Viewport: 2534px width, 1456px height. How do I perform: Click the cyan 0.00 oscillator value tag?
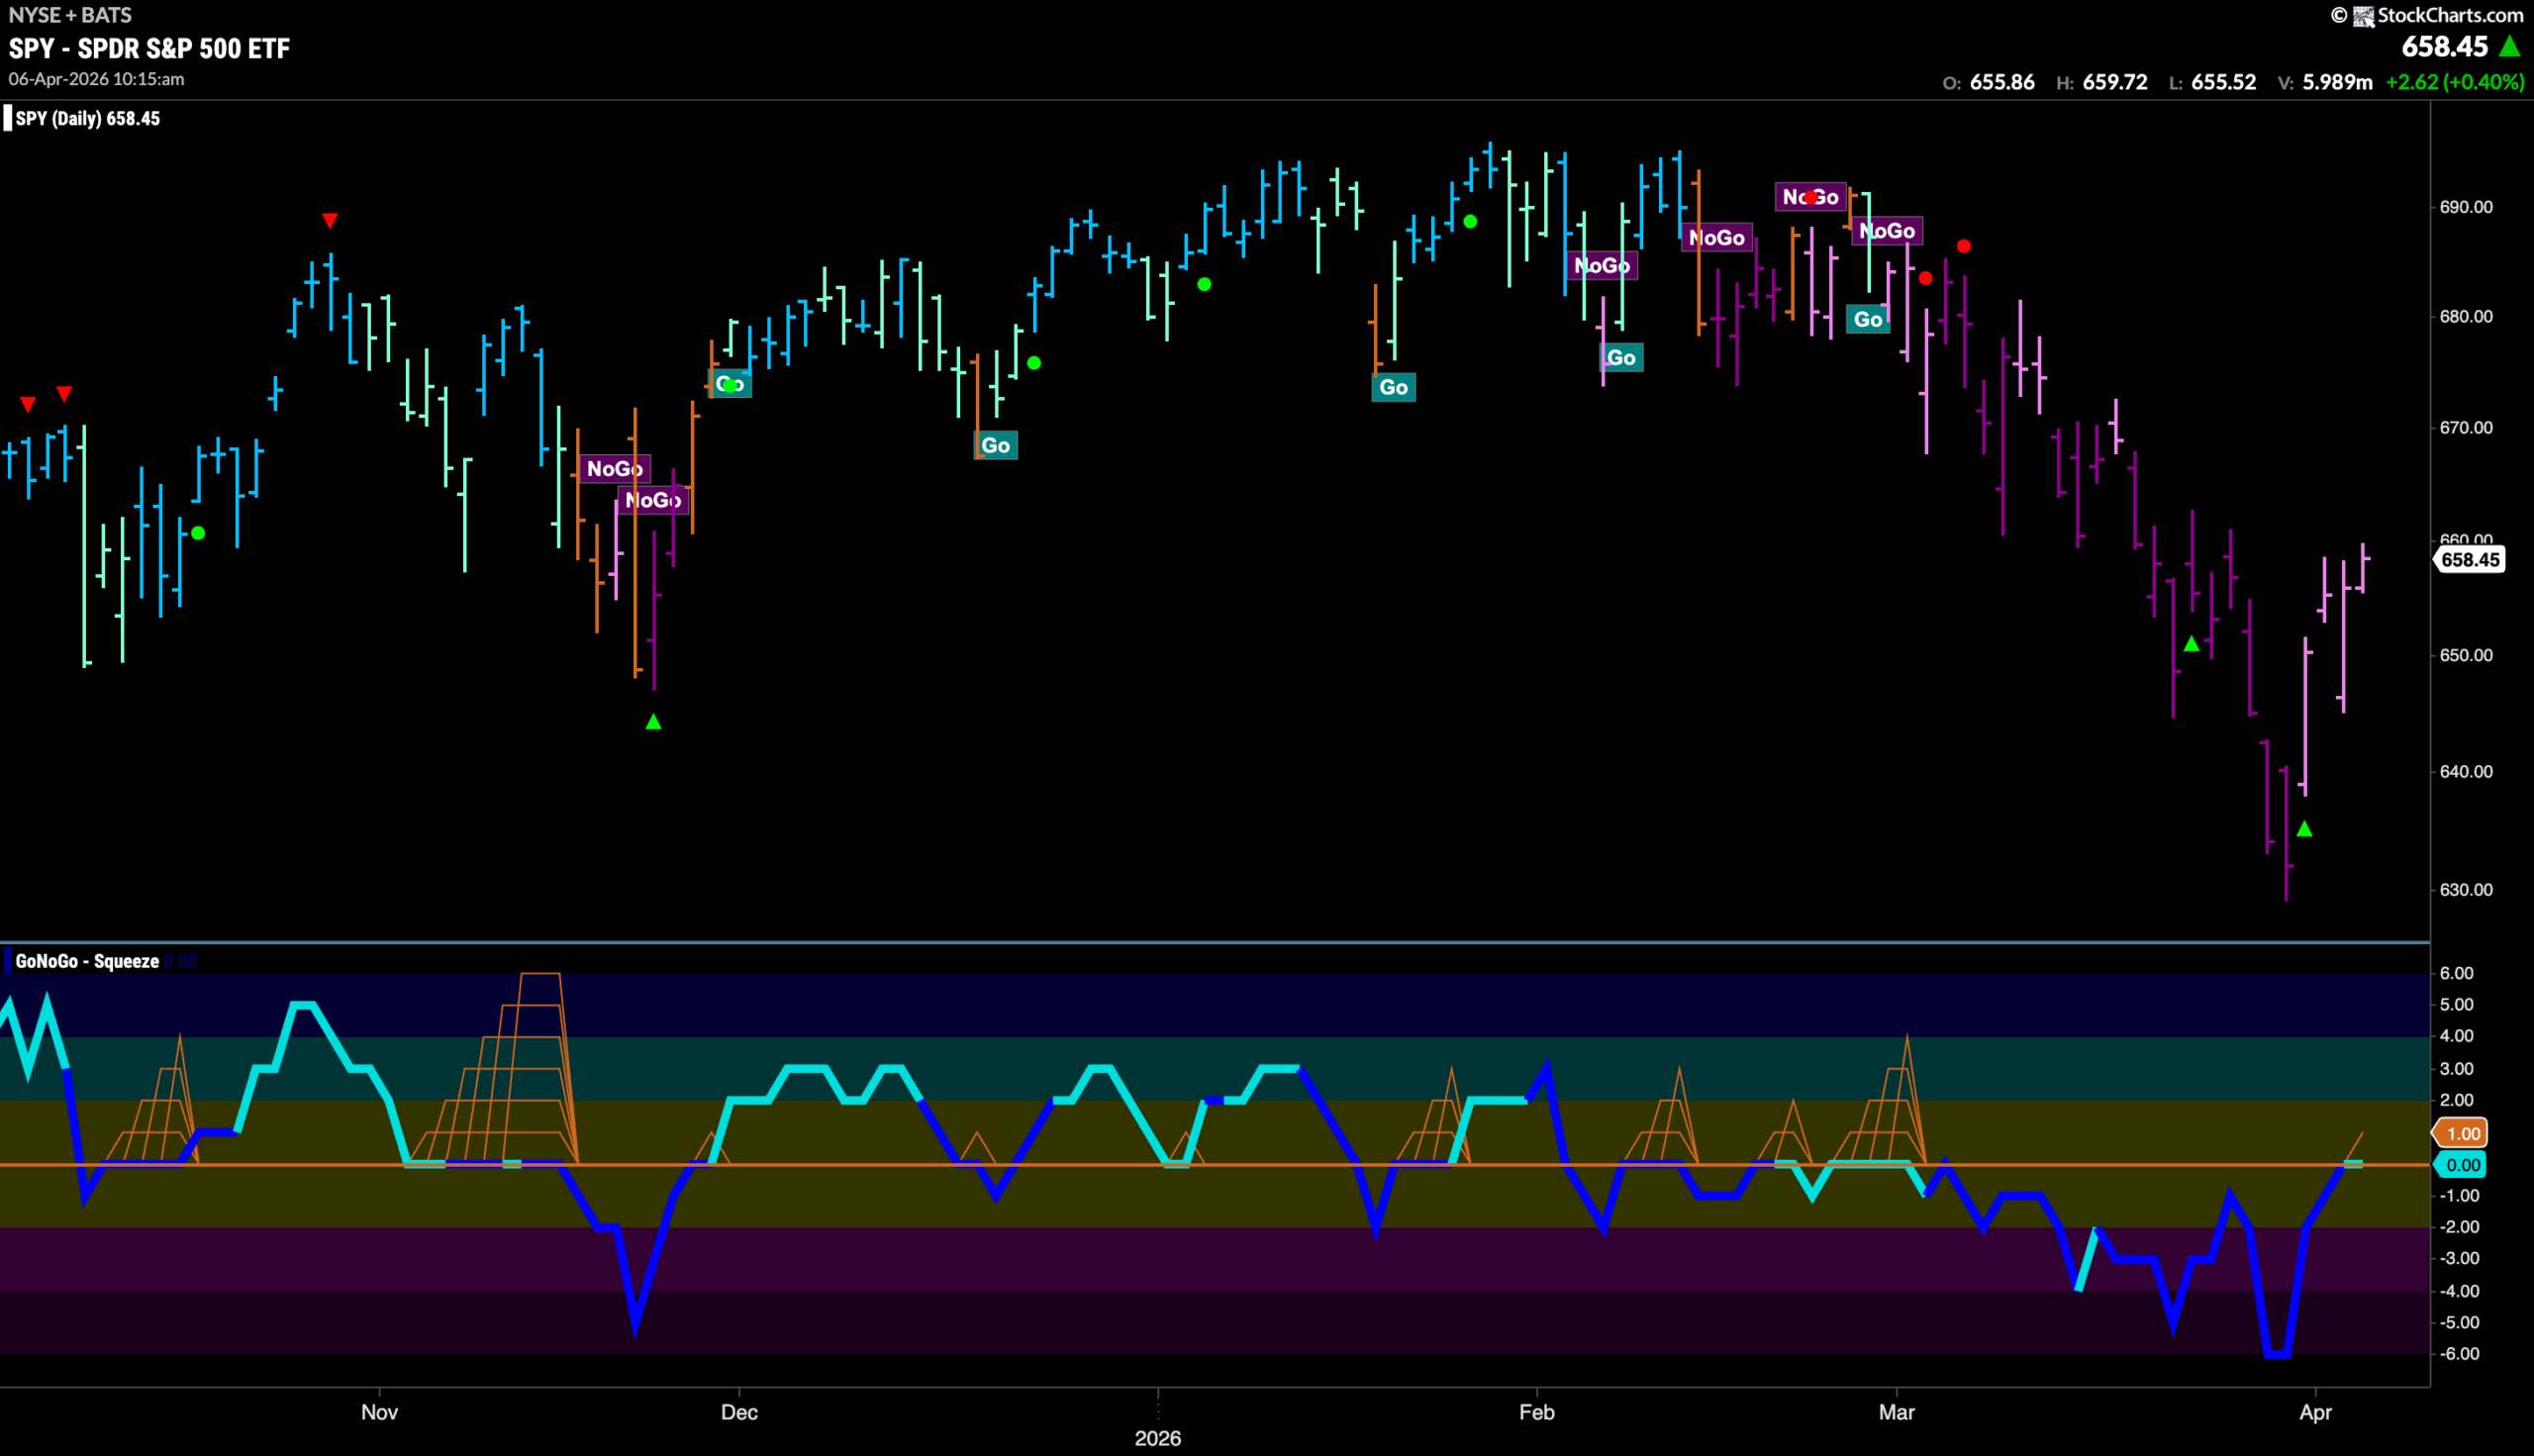(2461, 1165)
